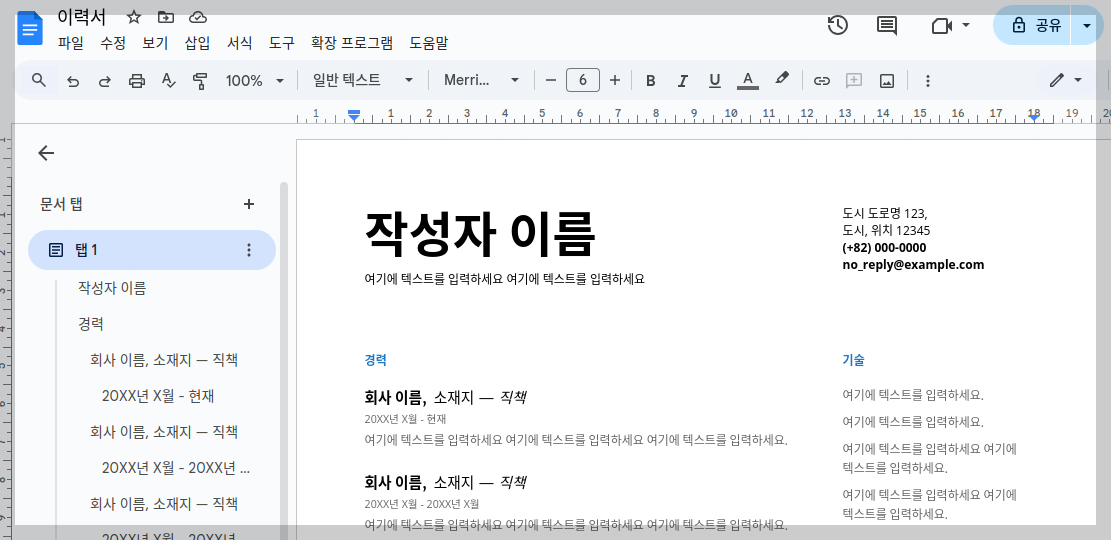The image size is (1111, 540).
Task: Open the share options dropdown arrow
Action: point(1088,26)
